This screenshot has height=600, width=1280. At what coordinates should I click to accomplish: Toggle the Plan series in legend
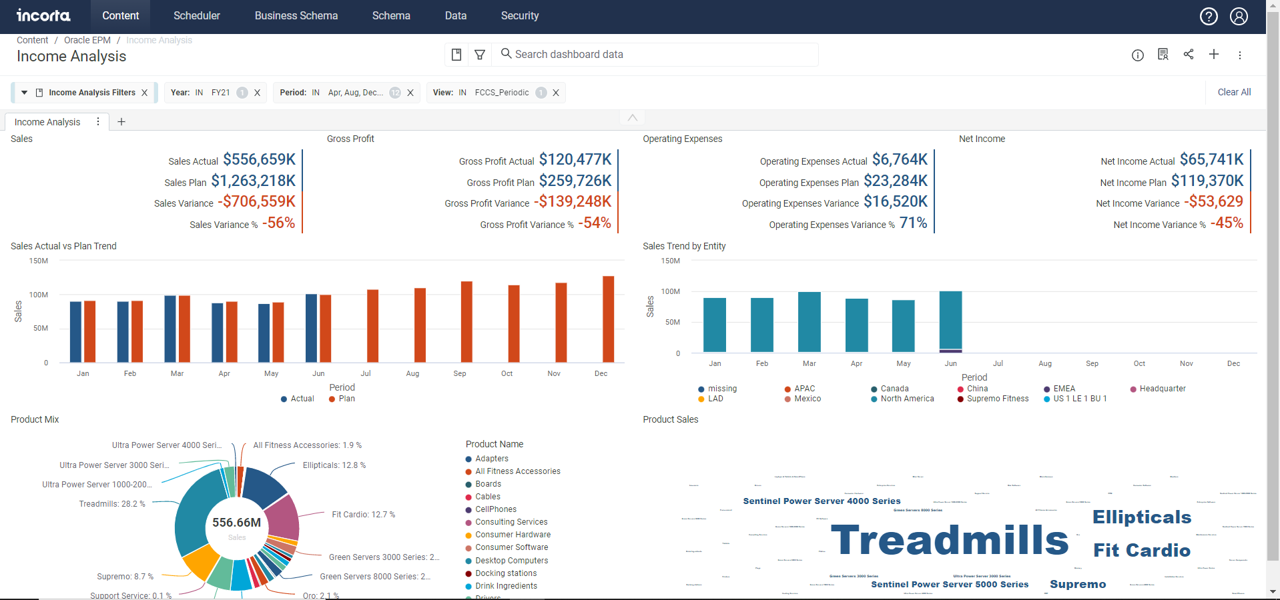click(x=342, y=398)
